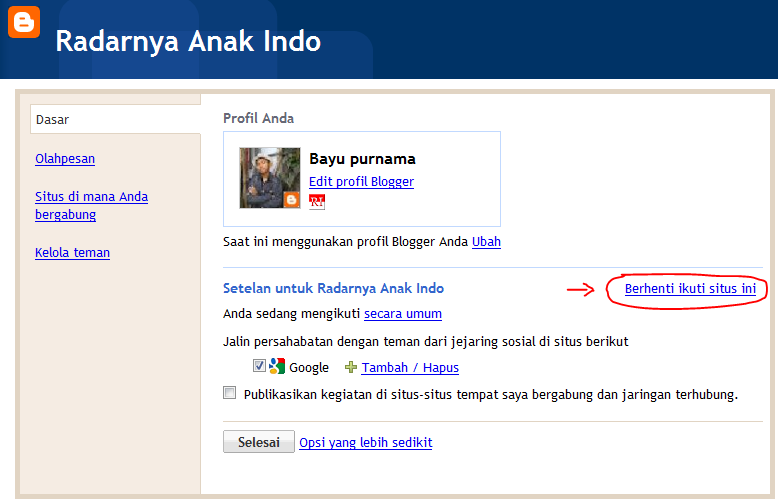This screenshot has height=500, width=778.
Task: Click the secara umum link
Action: (x=403, y=314)
